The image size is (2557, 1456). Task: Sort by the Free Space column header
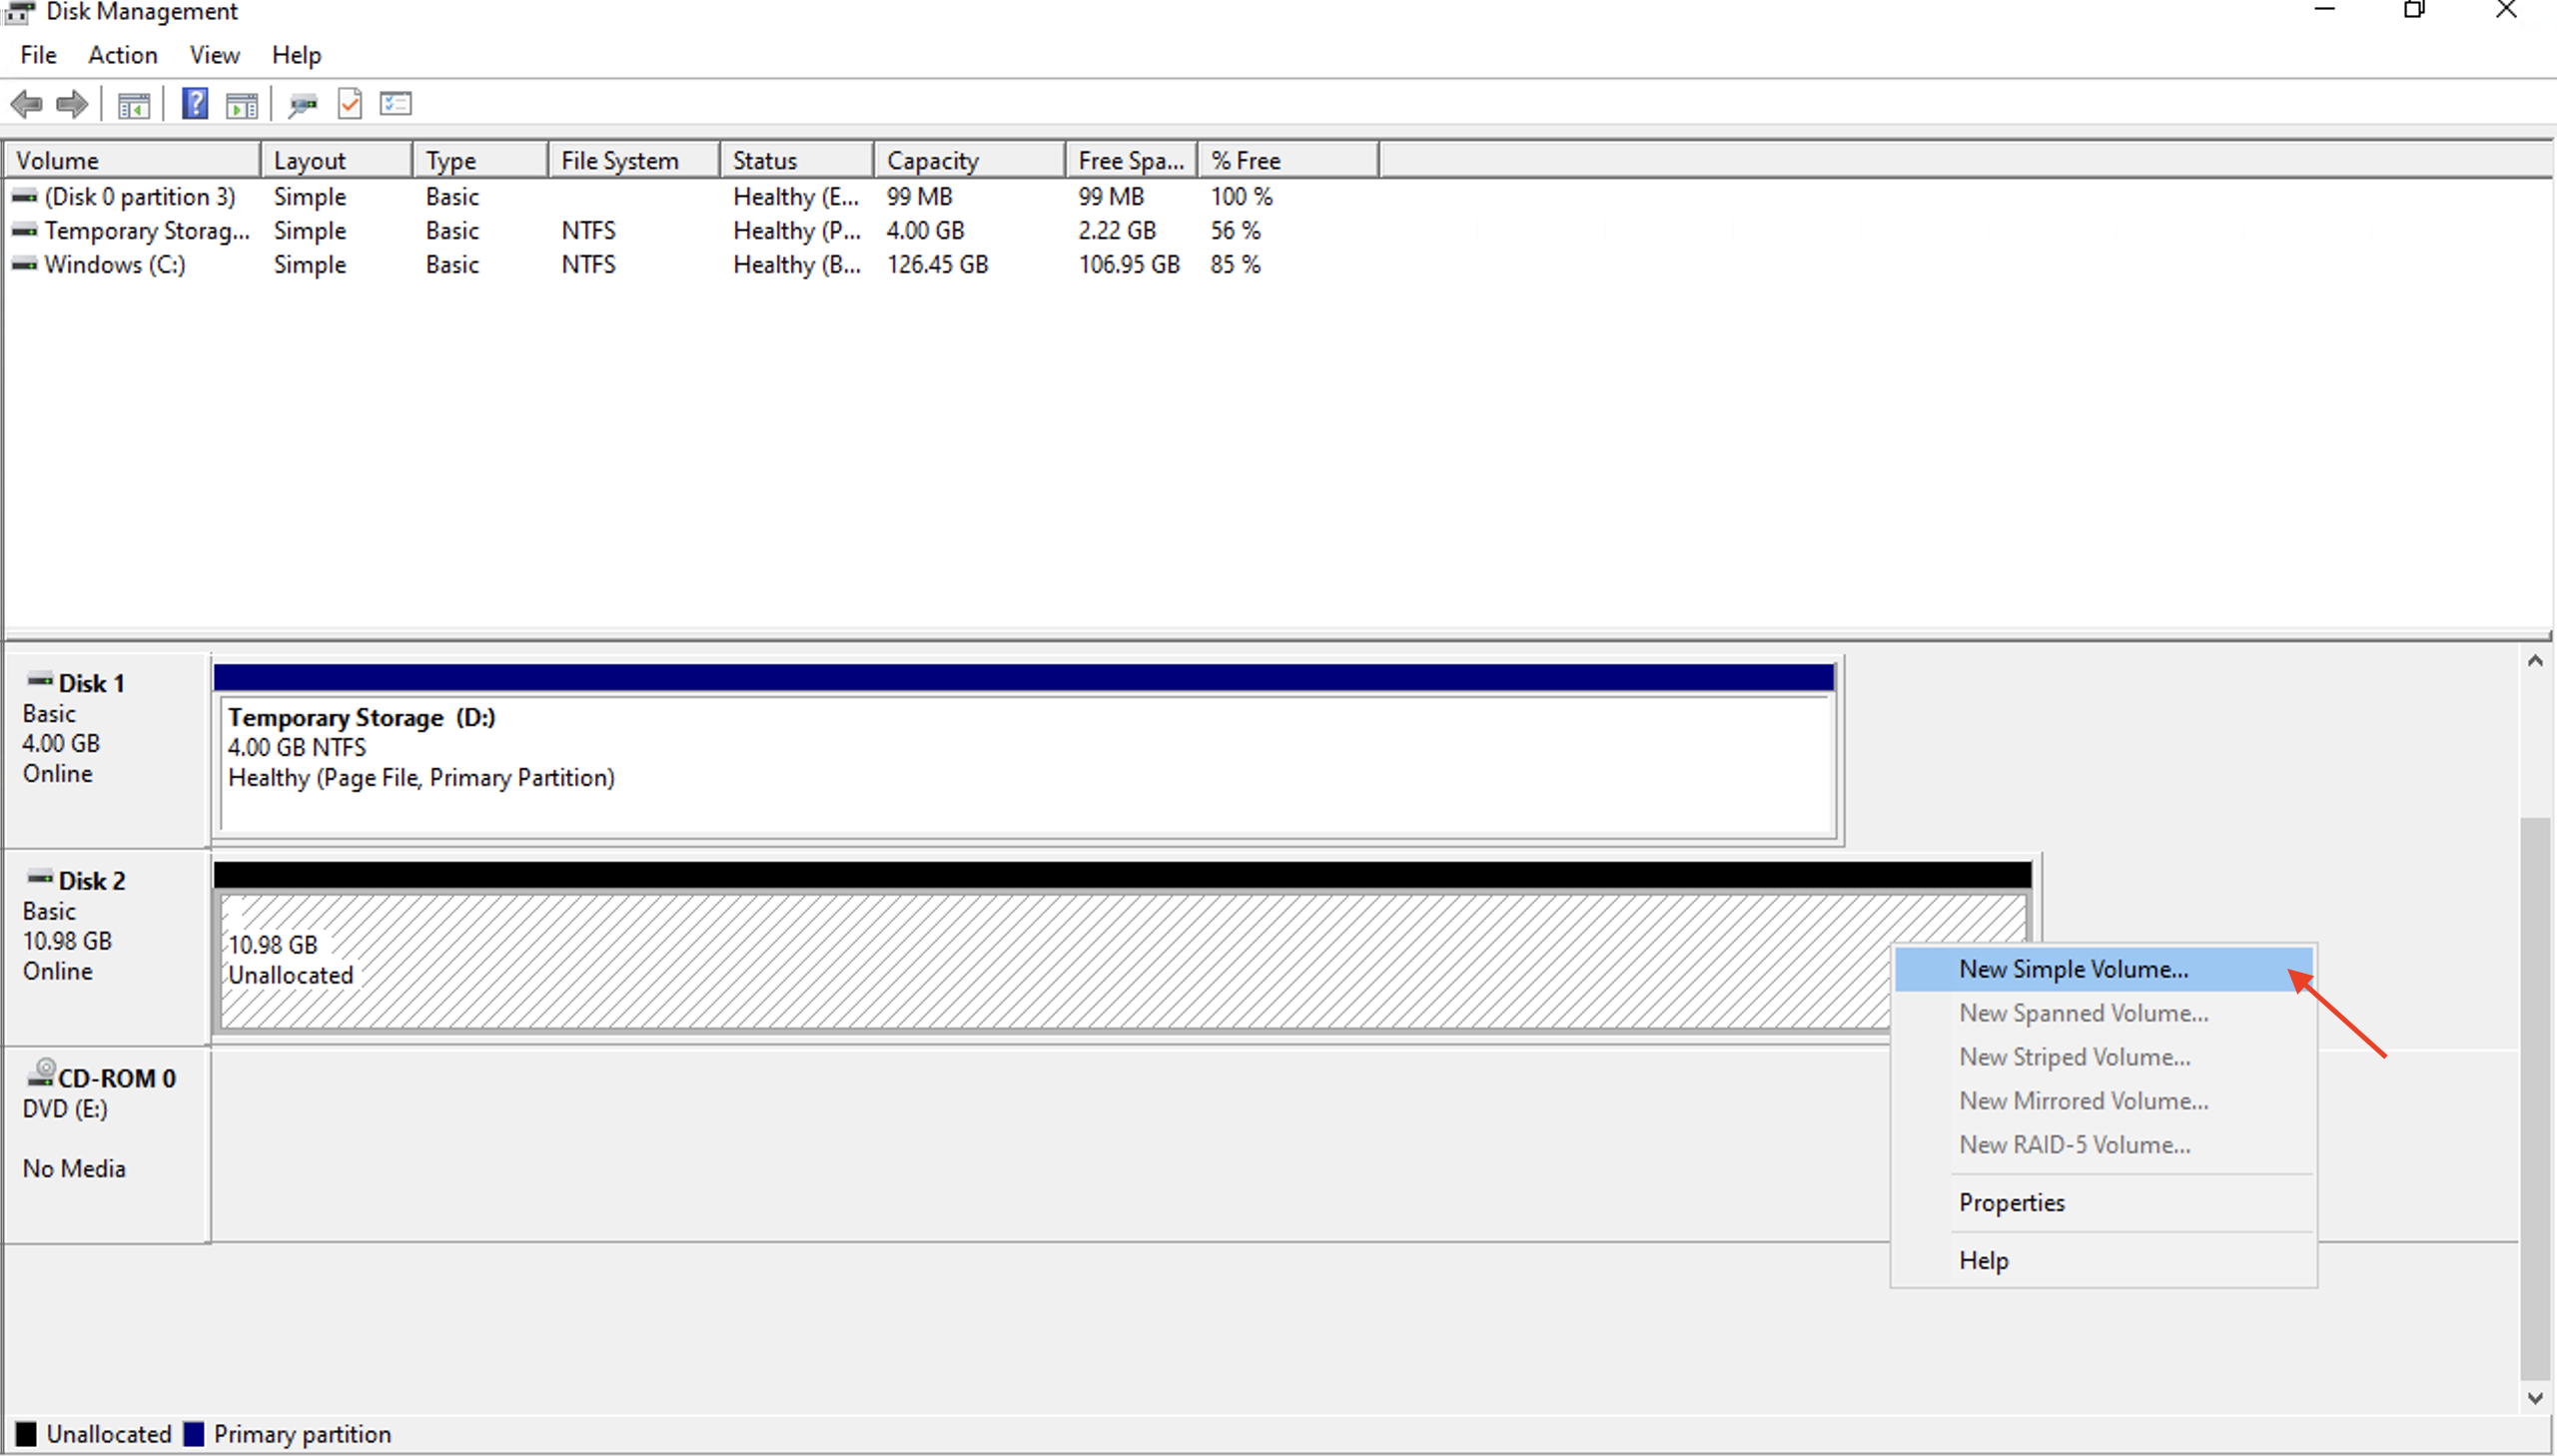coord(1132,161)
